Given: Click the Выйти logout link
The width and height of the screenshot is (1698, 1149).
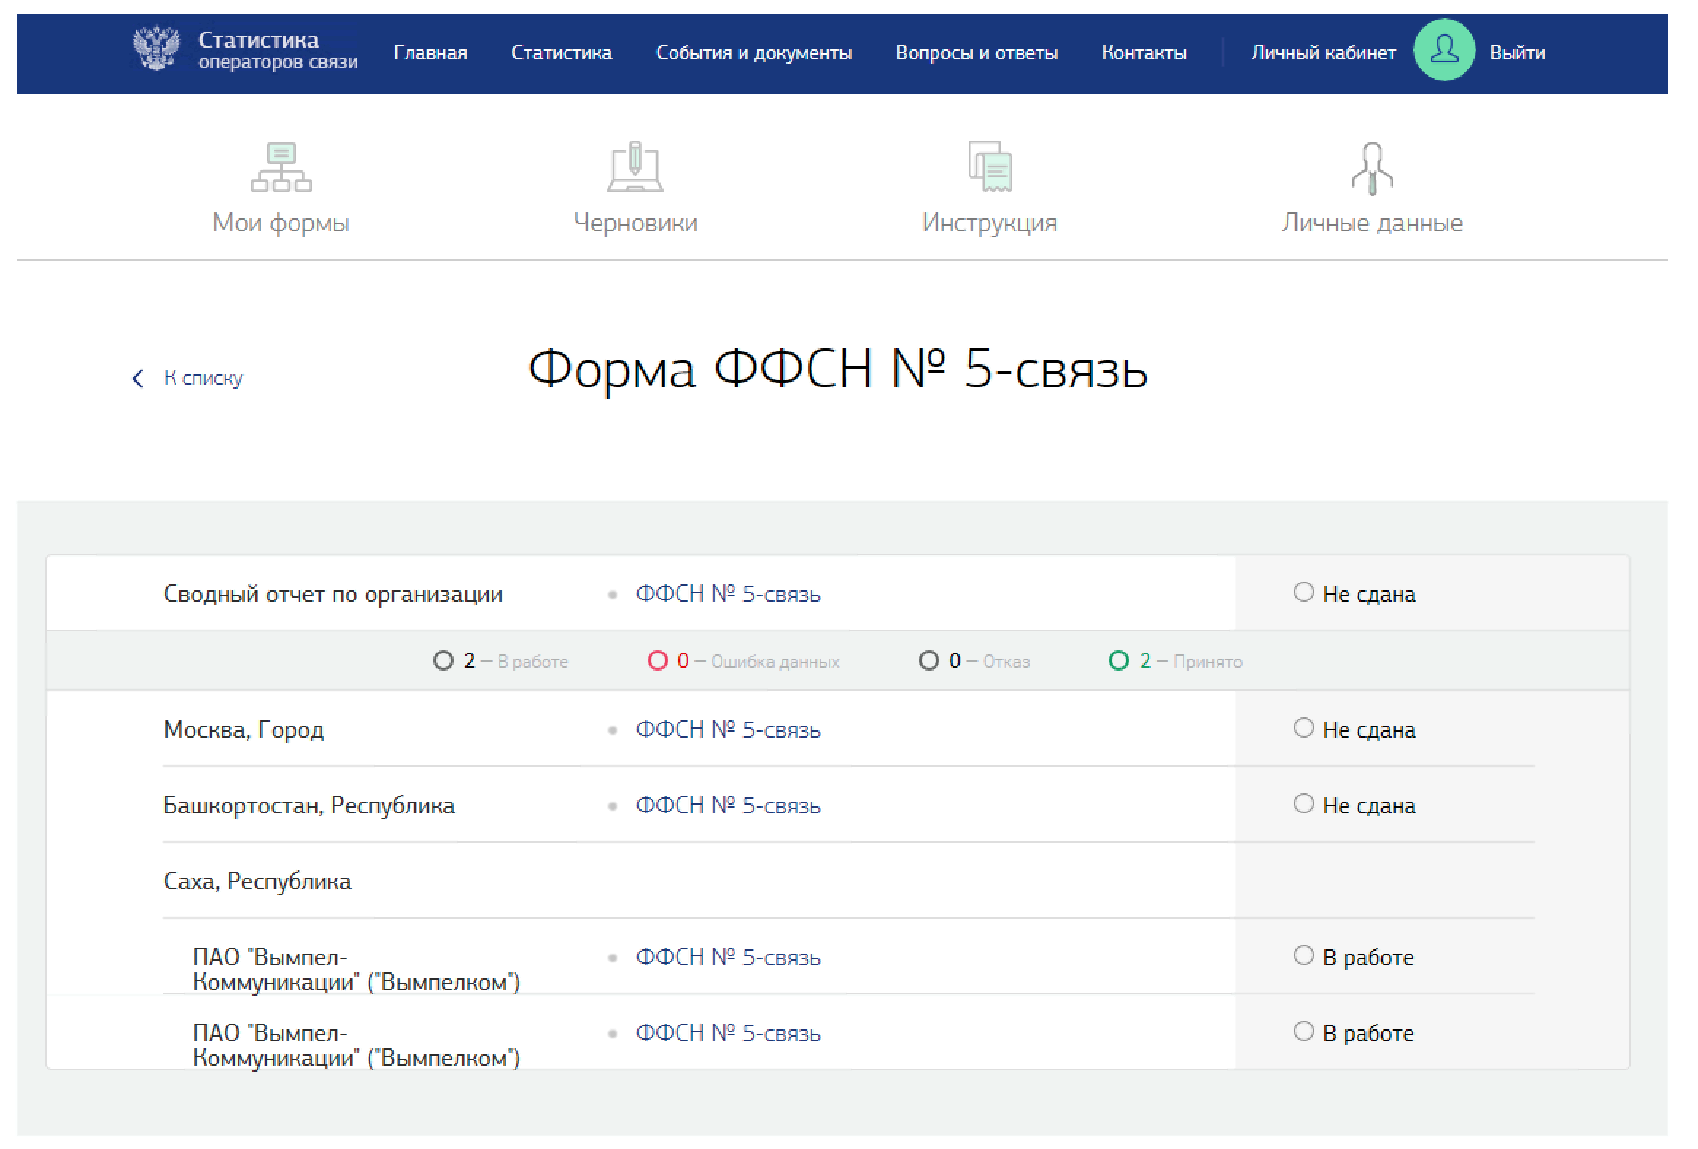Looking at the screenshot, I should [1517, 53].
